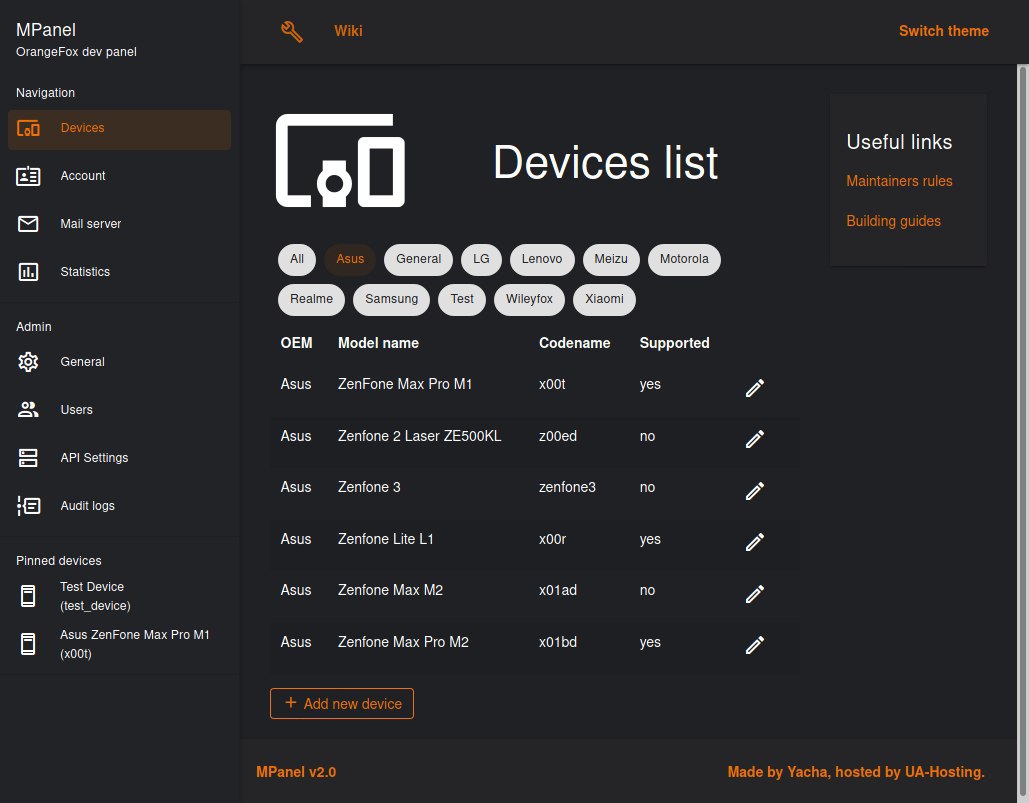This screenshot has height=803, width=1029.
Task: Open Statistics from navigation
Action: (x=119, y=272)
